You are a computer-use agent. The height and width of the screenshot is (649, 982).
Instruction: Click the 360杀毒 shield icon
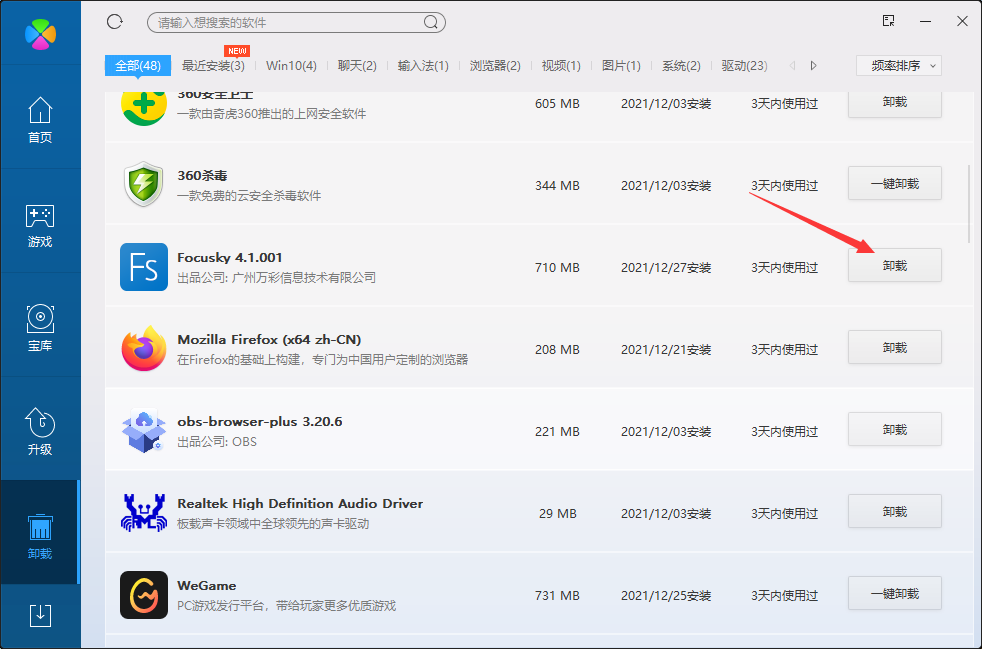144,185
